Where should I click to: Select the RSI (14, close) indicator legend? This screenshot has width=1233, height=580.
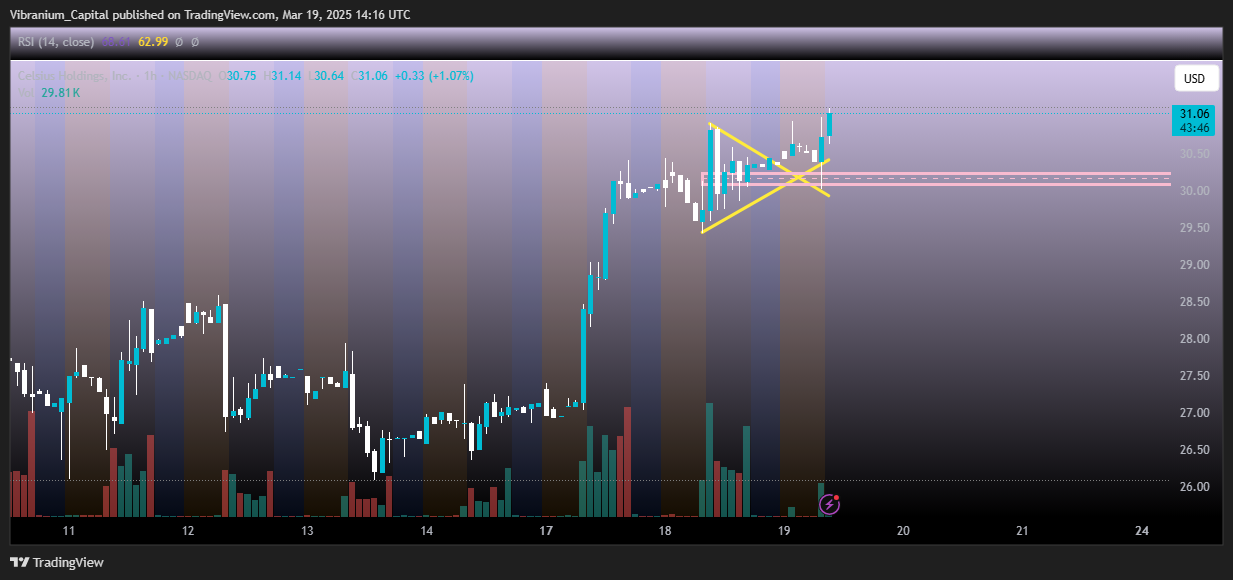click(x=56, y=42)
